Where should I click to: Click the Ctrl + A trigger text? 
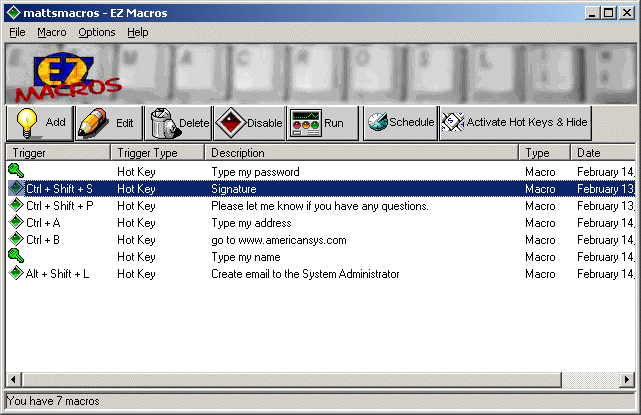(43, 223)
